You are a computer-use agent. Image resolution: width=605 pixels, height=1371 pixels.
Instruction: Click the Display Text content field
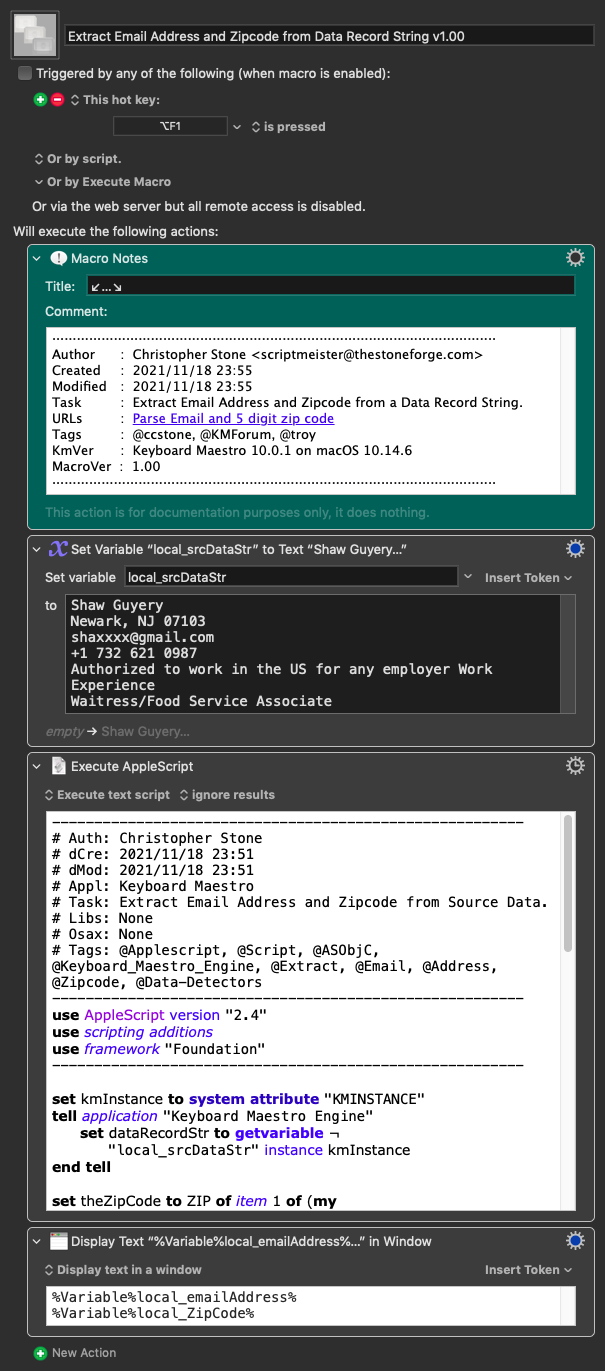tap(310, 1305)
